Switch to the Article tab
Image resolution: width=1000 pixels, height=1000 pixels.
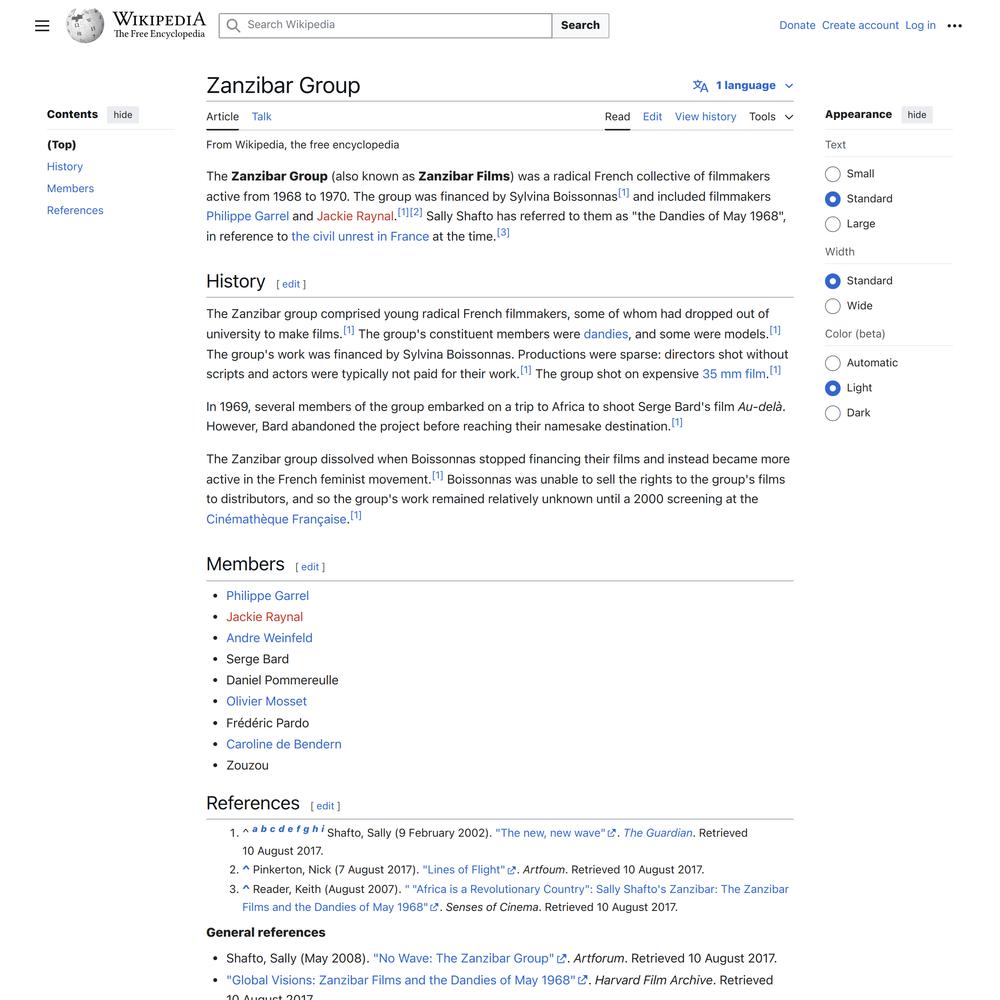click(x=223, y=117)
